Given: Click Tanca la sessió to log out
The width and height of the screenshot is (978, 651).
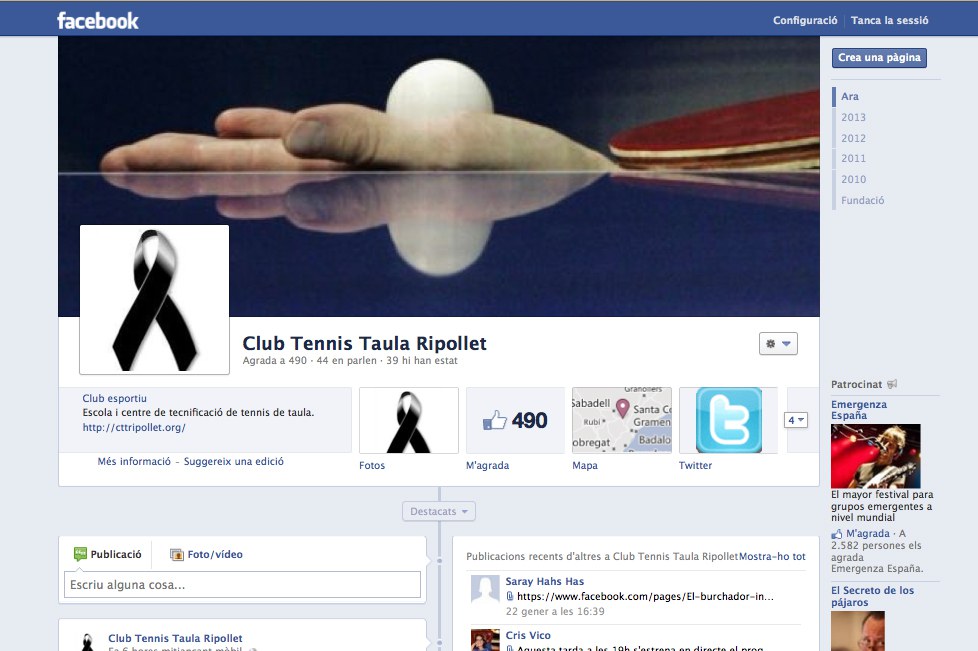Looking at the screenshot, I should click(890, 20).
